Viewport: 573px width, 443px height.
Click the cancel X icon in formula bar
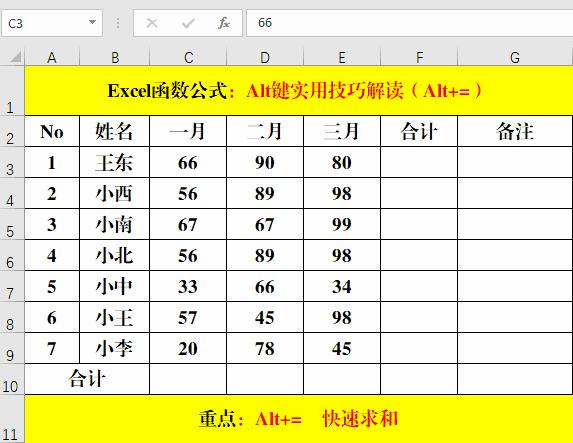click(x=152, y=23)
